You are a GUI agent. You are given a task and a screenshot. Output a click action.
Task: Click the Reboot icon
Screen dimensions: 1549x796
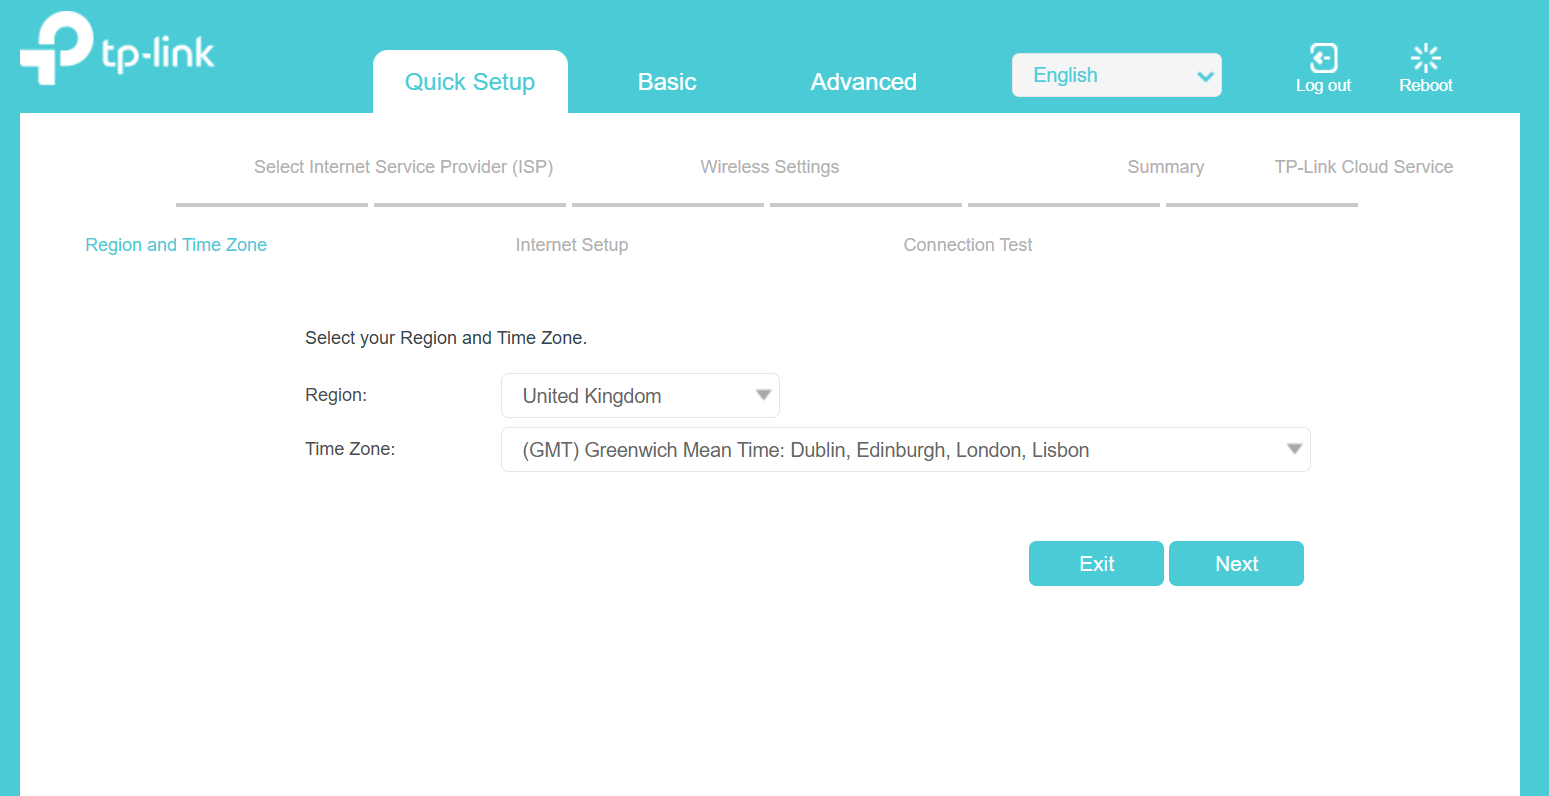pyautogui.click(x=1426, y=57)
